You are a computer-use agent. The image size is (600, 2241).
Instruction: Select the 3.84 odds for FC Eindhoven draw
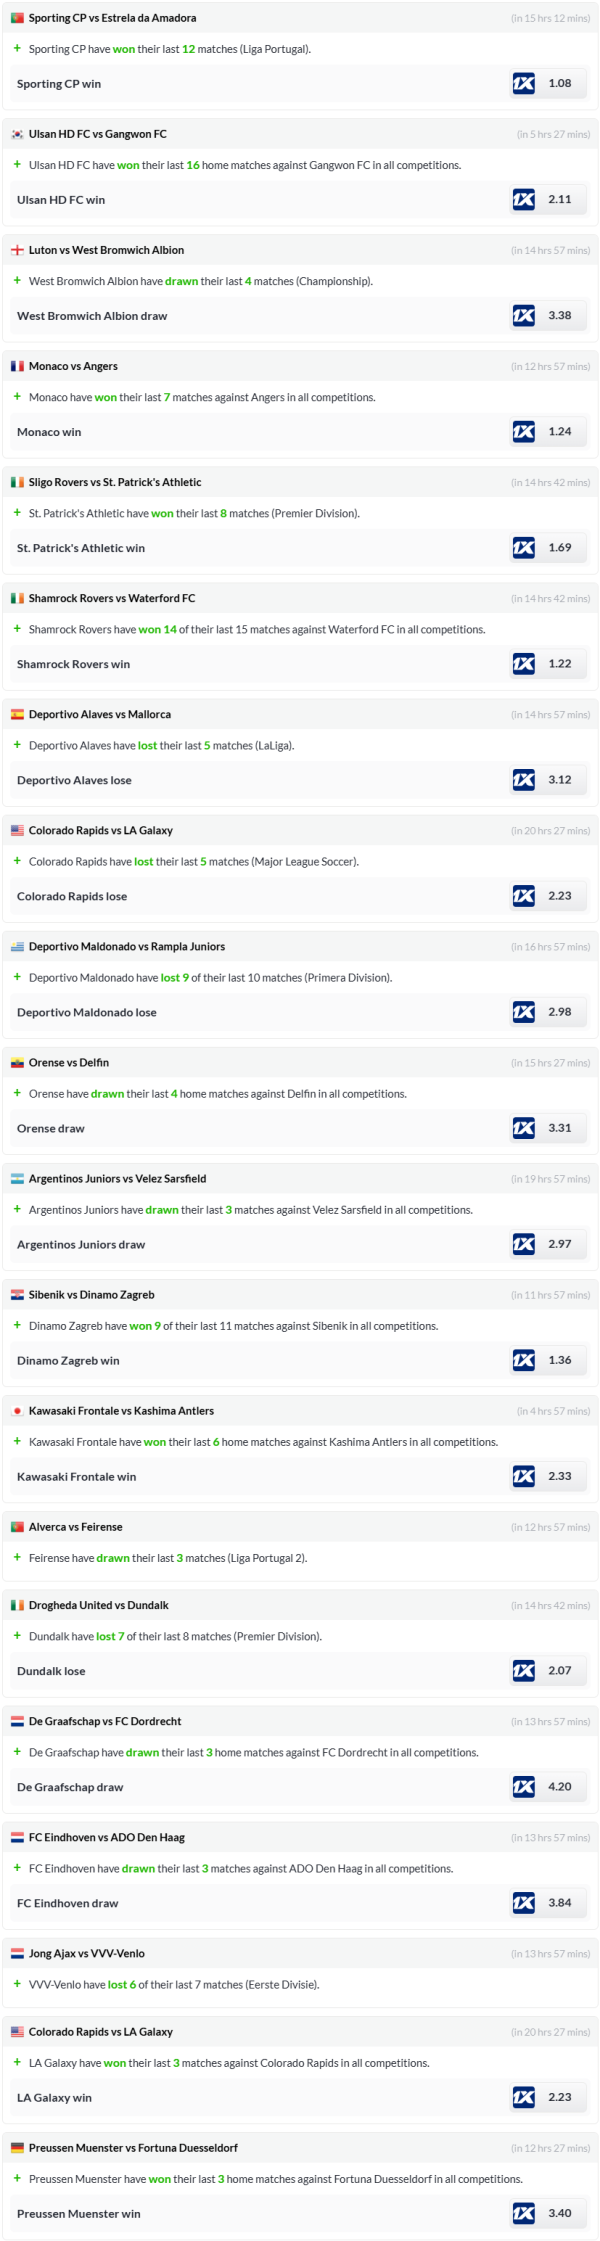click(560, 1903)
